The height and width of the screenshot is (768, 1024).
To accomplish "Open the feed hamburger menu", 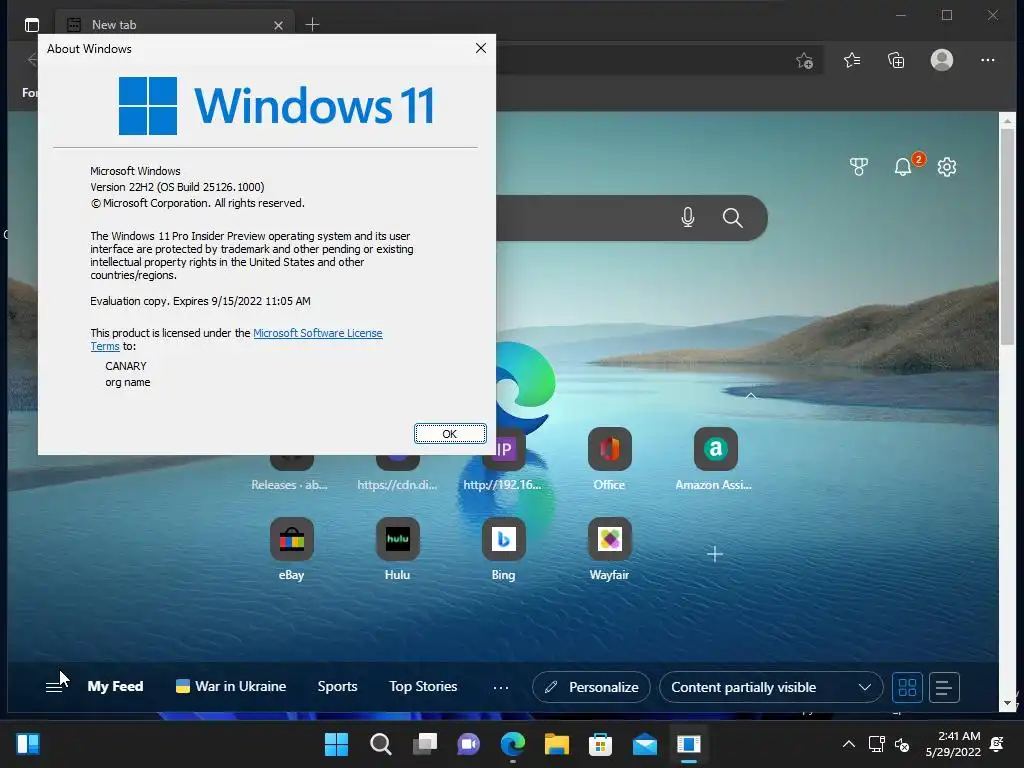I will tap(54, 687).
